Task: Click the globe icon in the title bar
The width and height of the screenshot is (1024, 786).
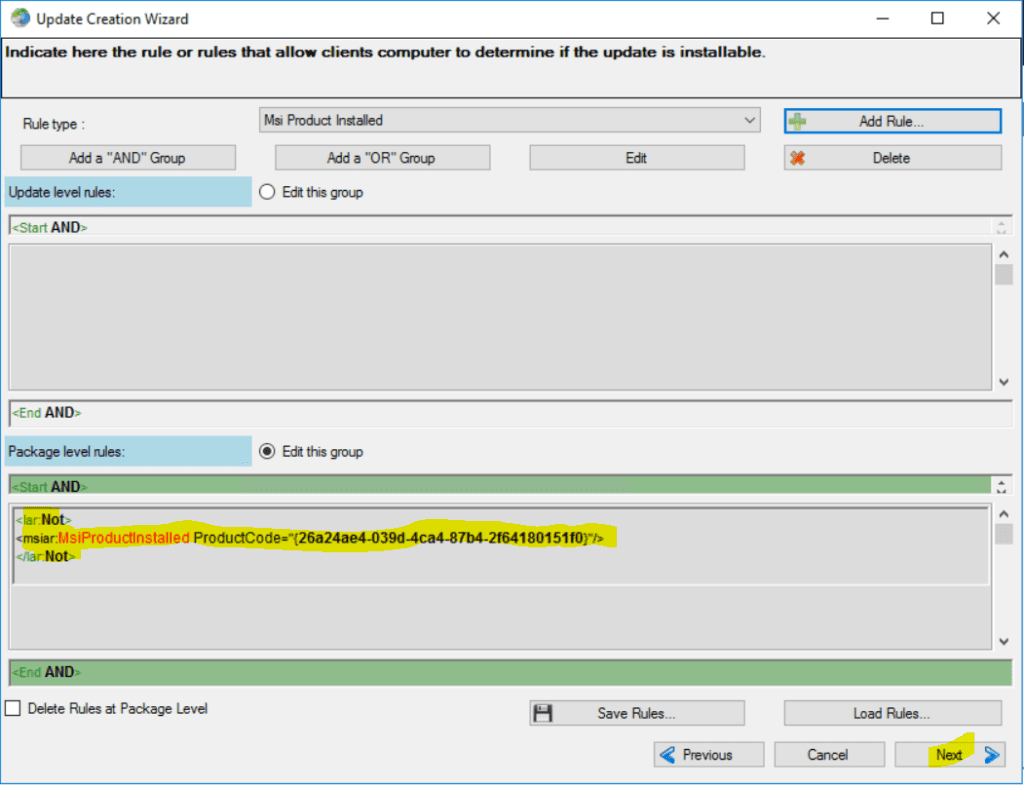Action: pyautogui.click(x=22, y=17)
